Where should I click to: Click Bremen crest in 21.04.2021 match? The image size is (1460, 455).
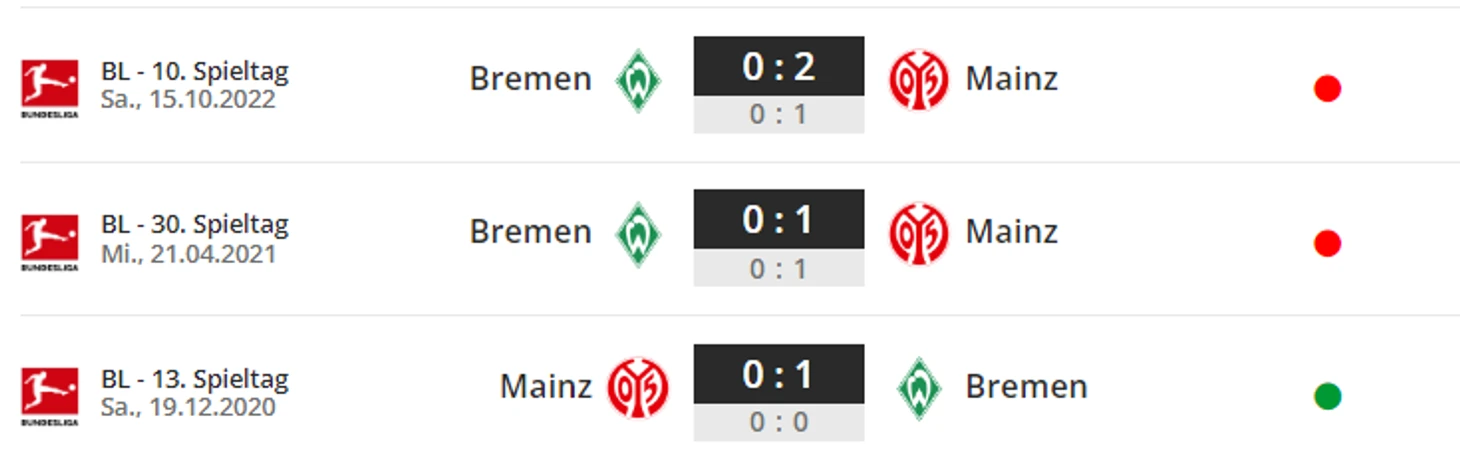(638, 234)
